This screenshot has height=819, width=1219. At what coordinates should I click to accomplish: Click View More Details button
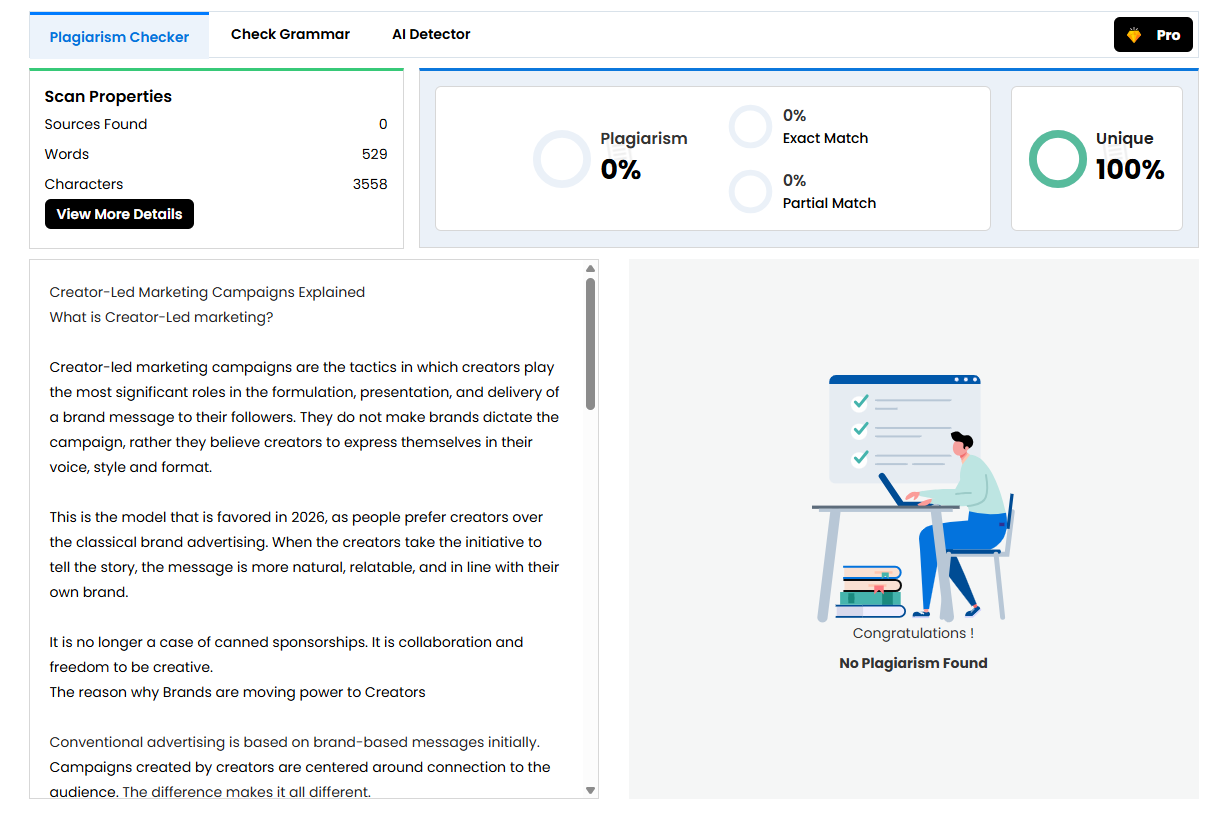pos(119,214)
